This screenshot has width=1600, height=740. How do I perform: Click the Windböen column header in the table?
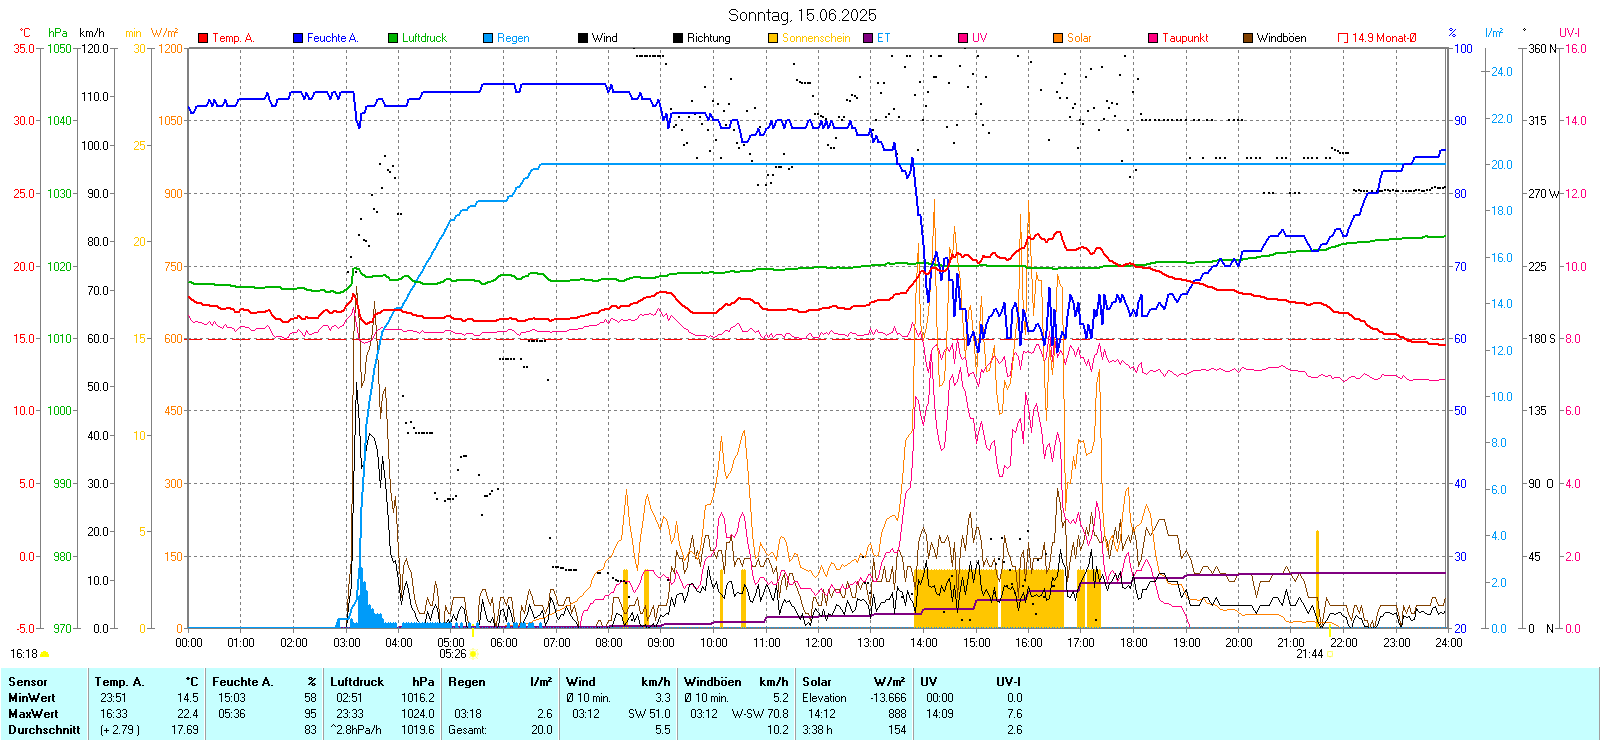click(x=713, y=682)
